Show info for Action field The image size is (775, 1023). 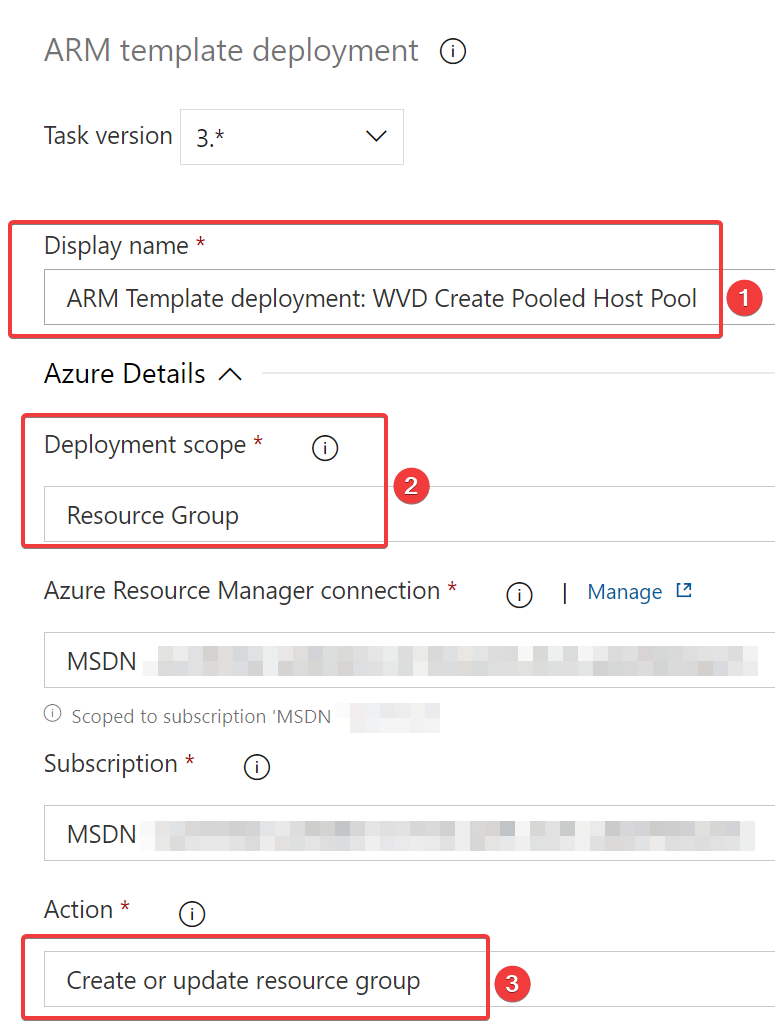(x=191, y=913)
